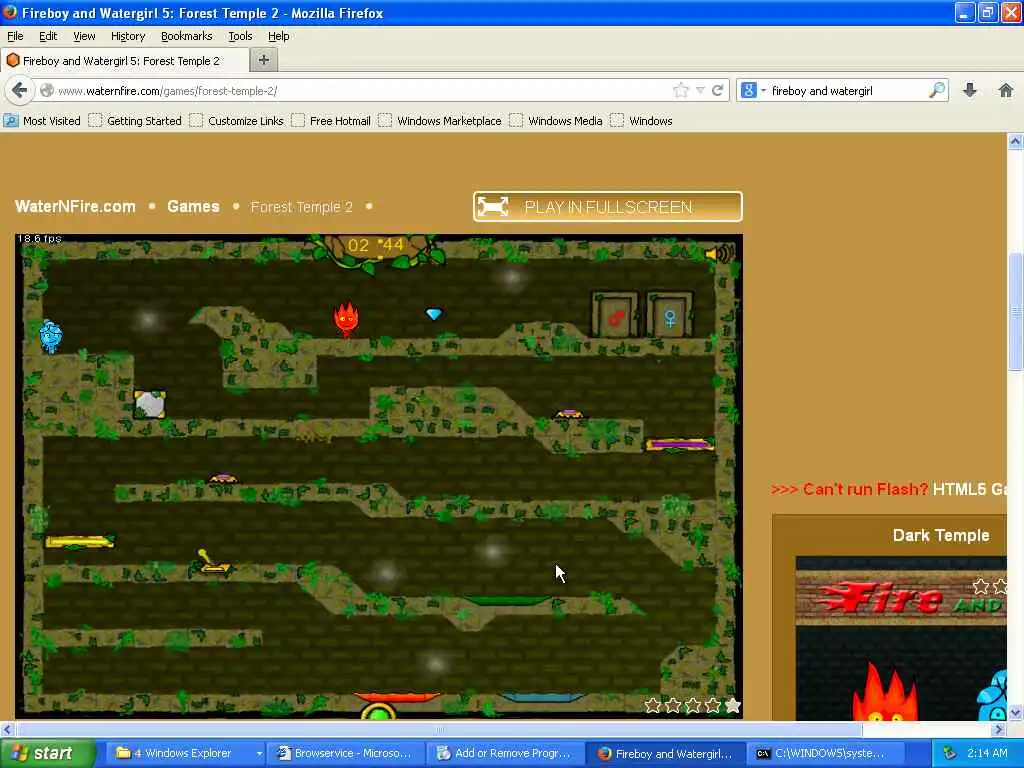Click the pressure button above the lever
Viewport: 1024px width, 768px height.
[x=223, y=479]
